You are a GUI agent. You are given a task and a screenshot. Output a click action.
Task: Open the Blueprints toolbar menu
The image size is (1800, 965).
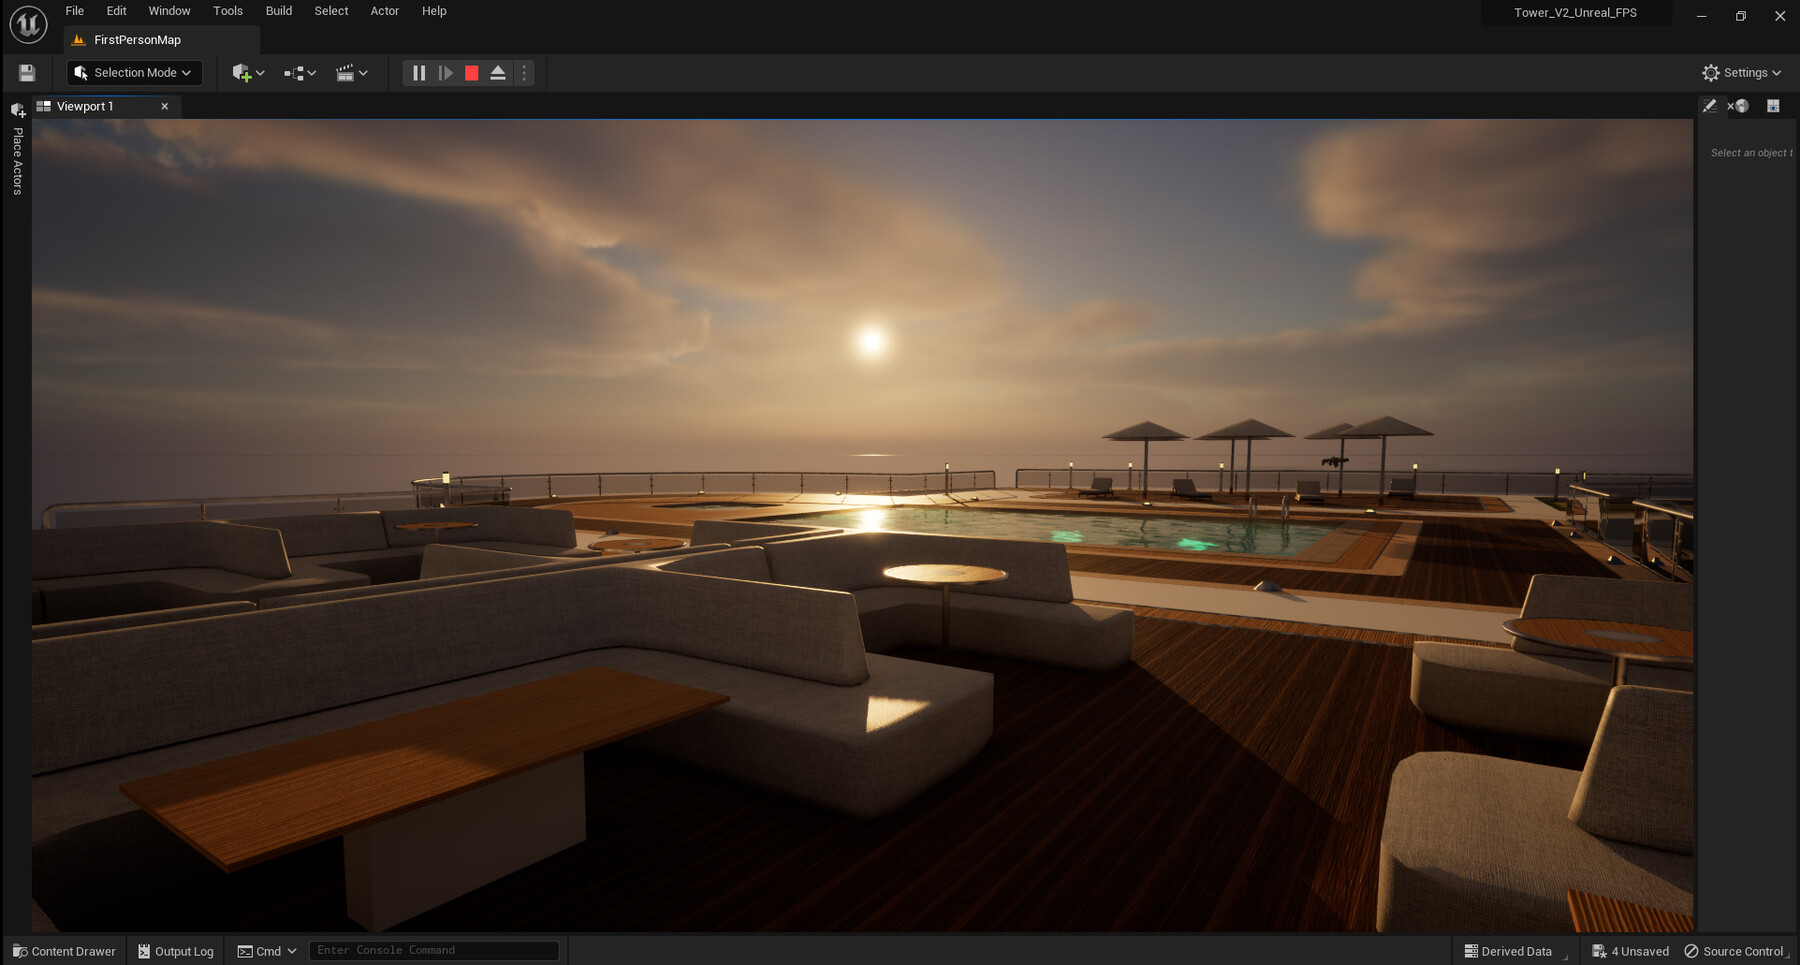tap(299, 72)
